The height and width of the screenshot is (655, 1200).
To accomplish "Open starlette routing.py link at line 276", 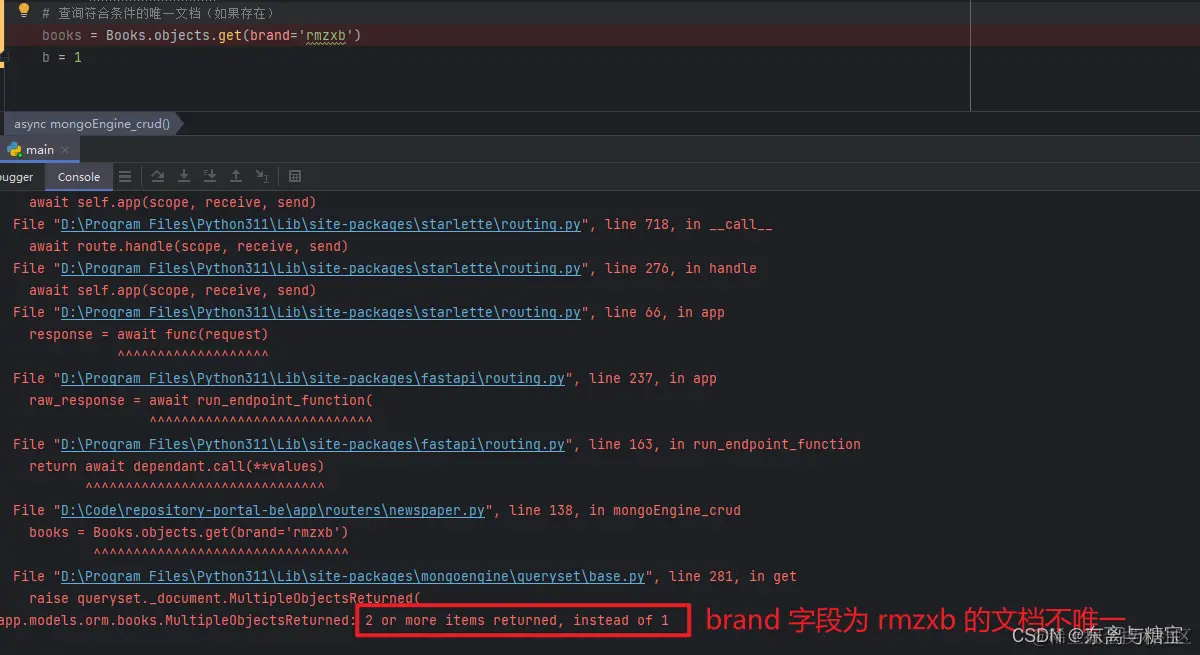I will [x=321, y=268].
